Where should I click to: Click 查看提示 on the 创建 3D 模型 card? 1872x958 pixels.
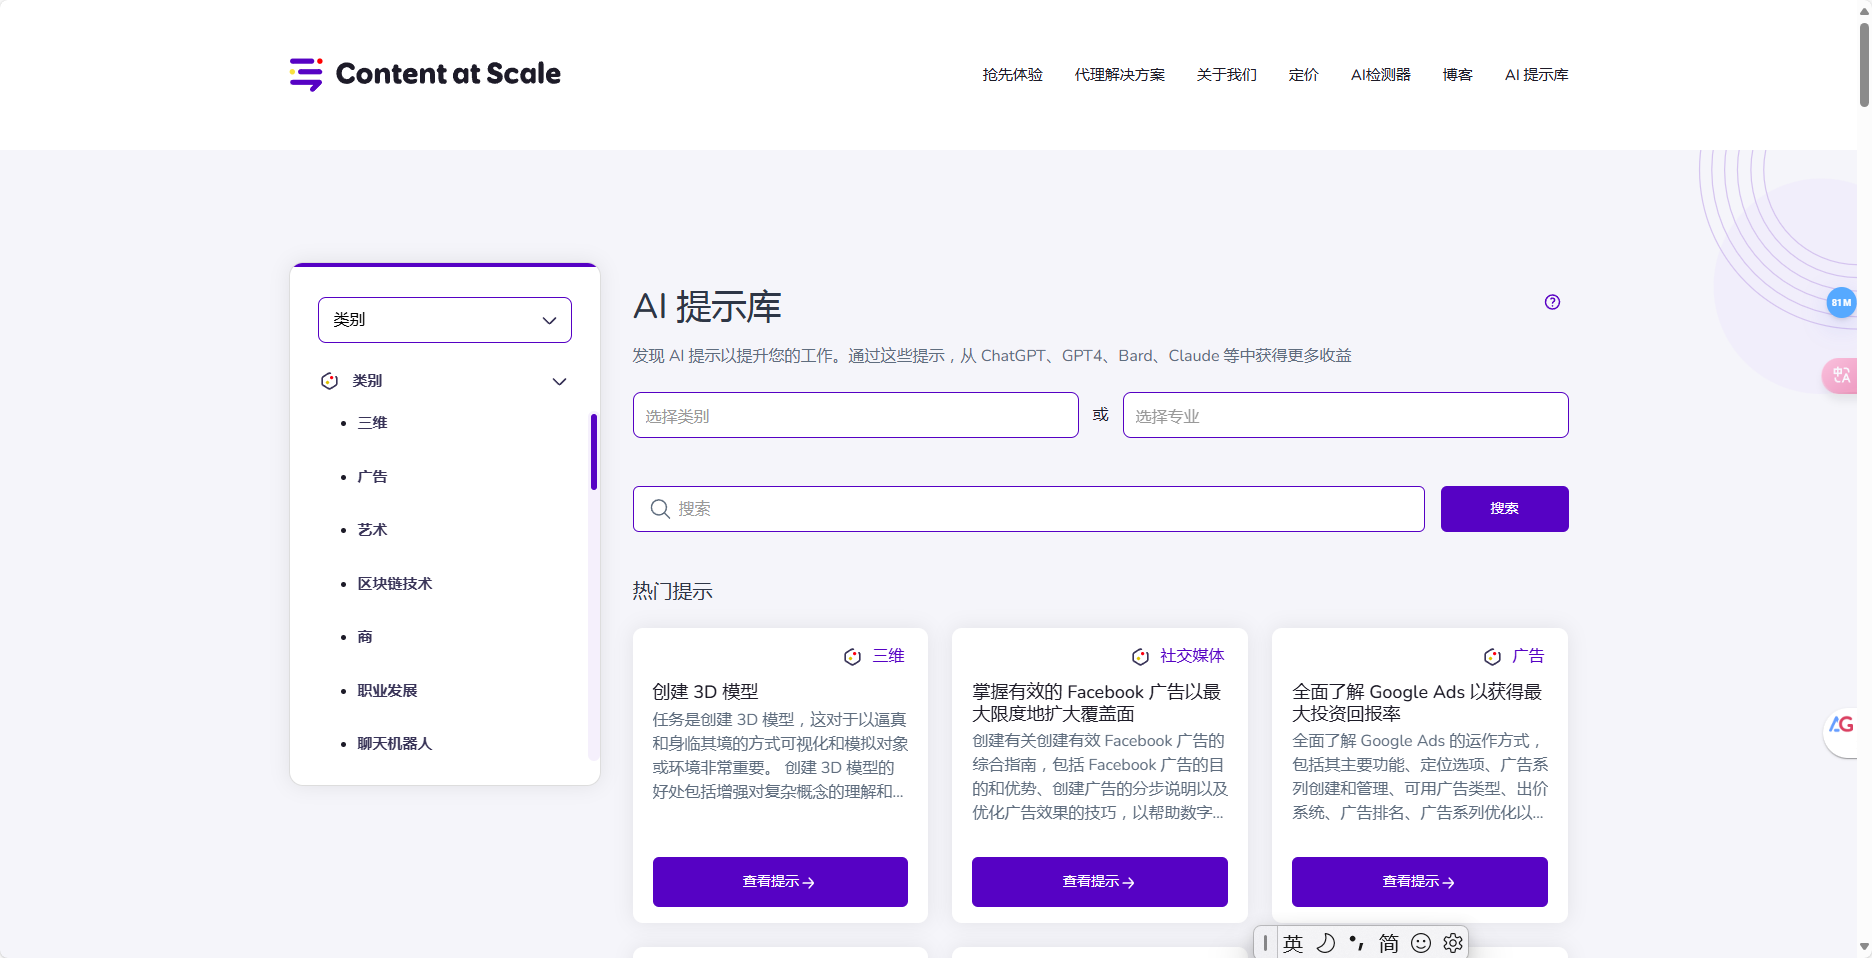coord(779,881)
